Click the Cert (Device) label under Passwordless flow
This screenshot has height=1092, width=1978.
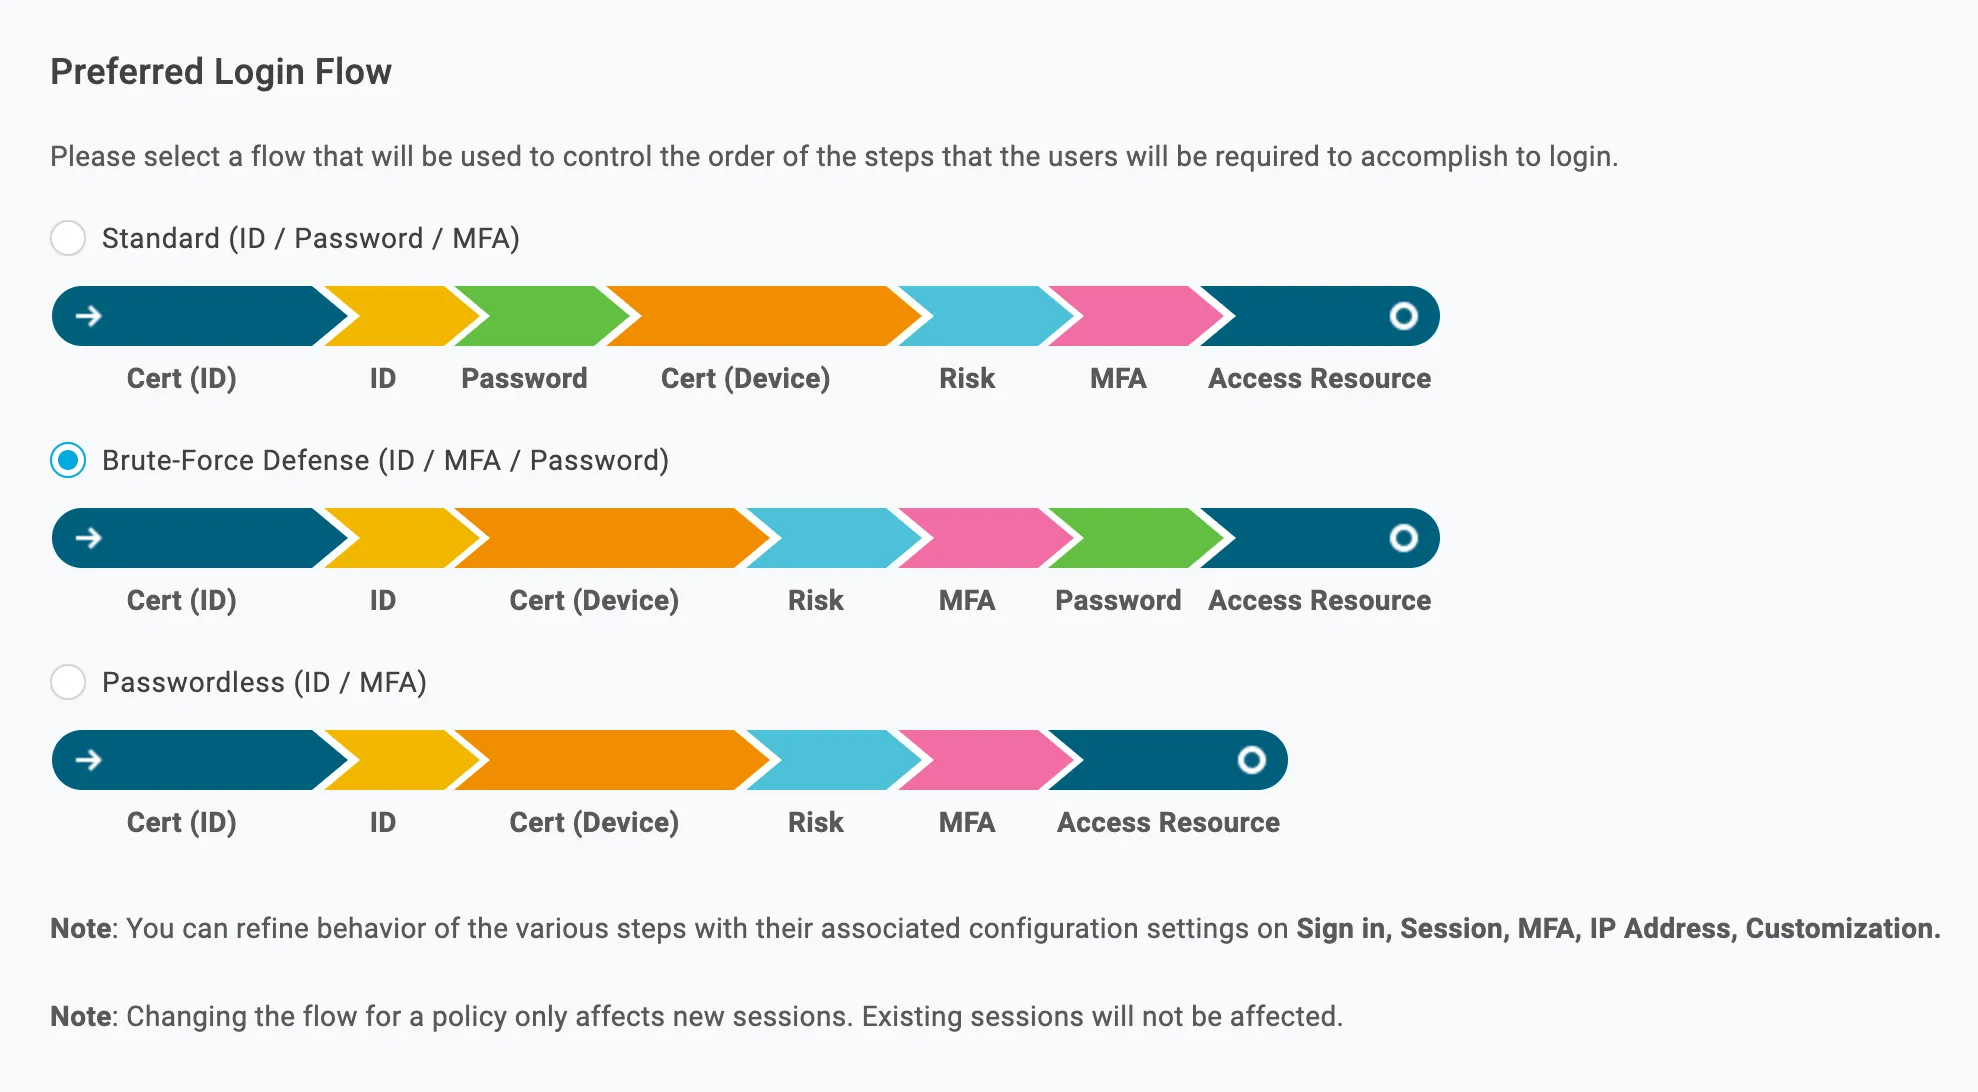point(594,822)
